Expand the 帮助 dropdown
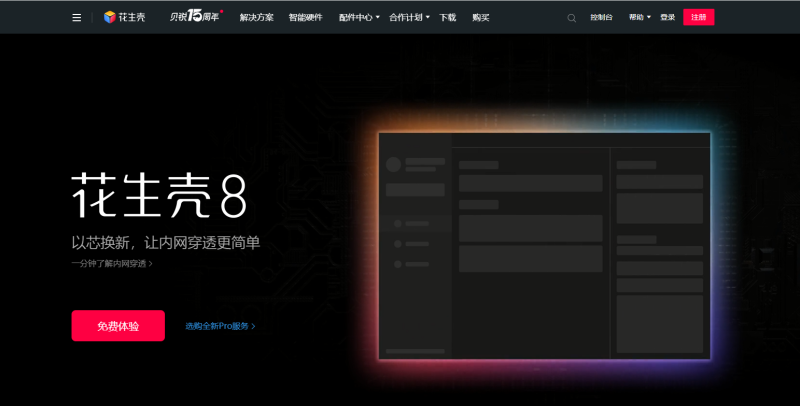The width and height of the screenshot is (800, 406). click(640, 17)
